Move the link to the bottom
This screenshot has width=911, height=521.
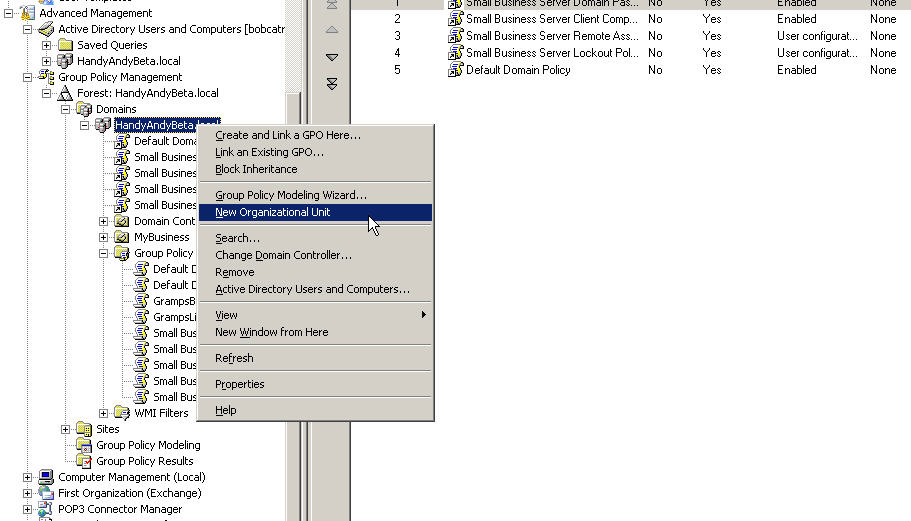point(332,84)
